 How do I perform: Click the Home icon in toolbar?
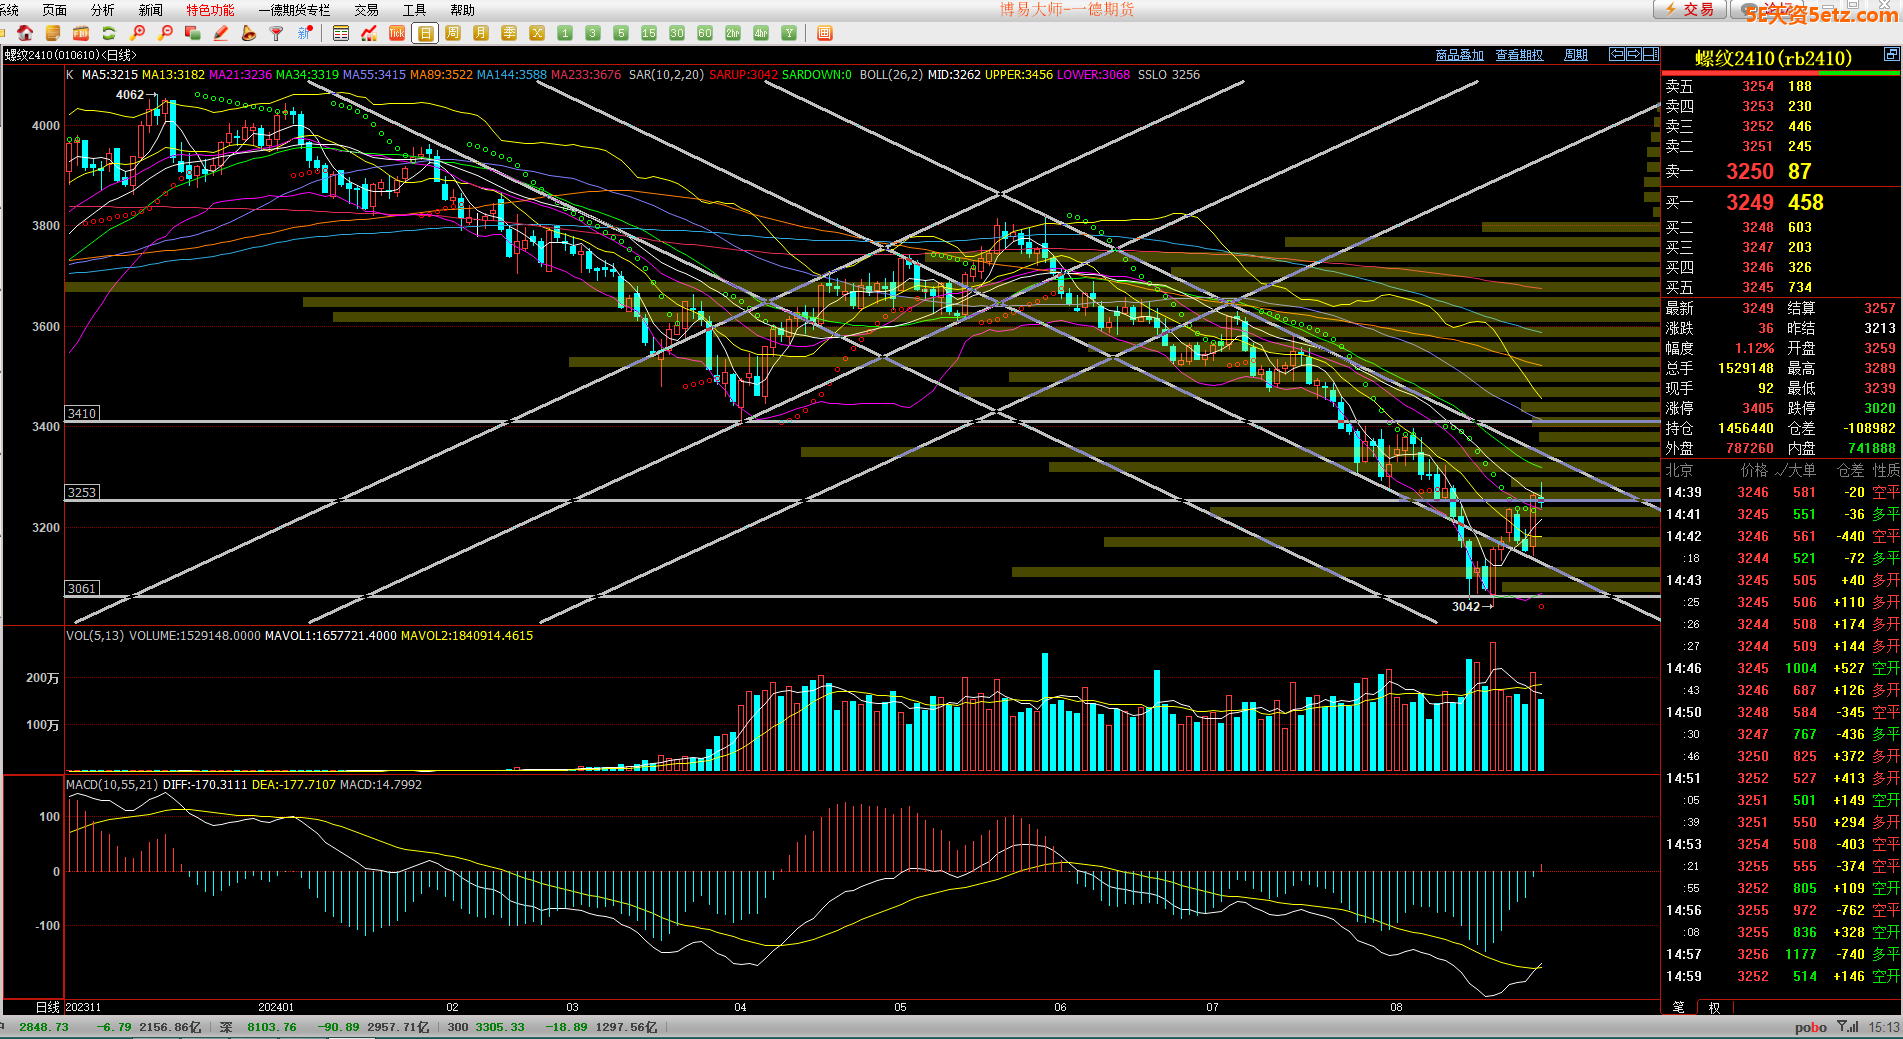25,33
